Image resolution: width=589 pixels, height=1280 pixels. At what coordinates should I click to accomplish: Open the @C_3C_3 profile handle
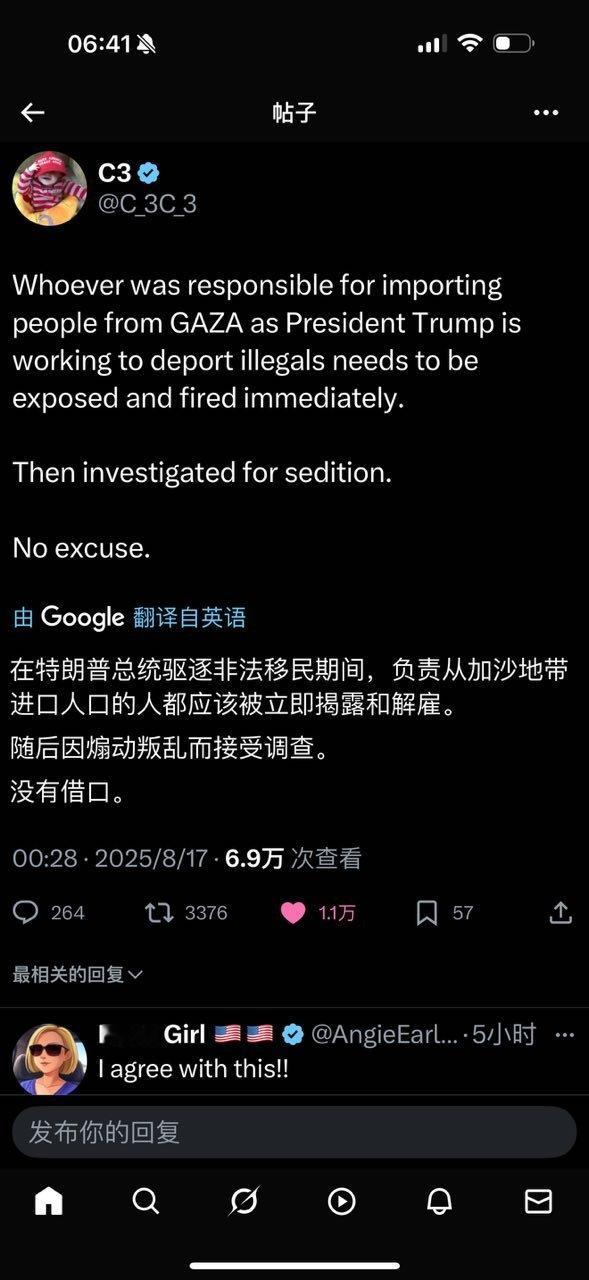(147, 204)
